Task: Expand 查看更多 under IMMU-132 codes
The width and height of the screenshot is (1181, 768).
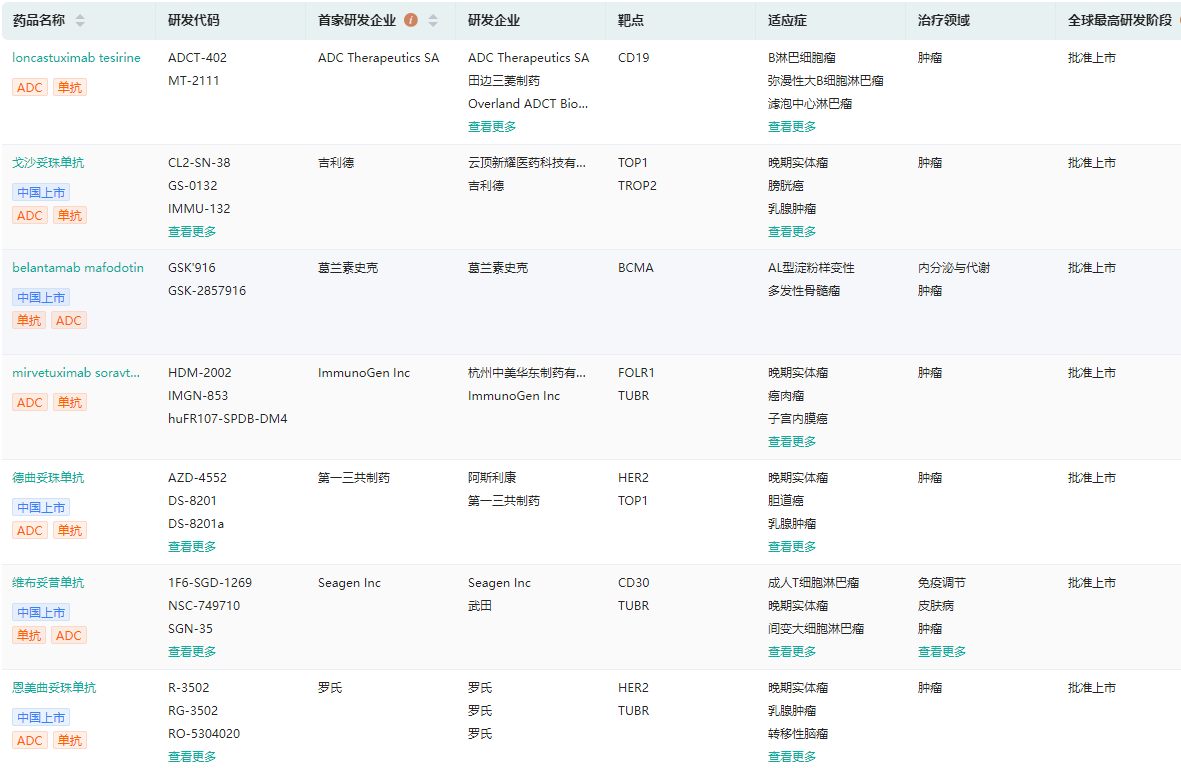Action: (x=192, y=231)
